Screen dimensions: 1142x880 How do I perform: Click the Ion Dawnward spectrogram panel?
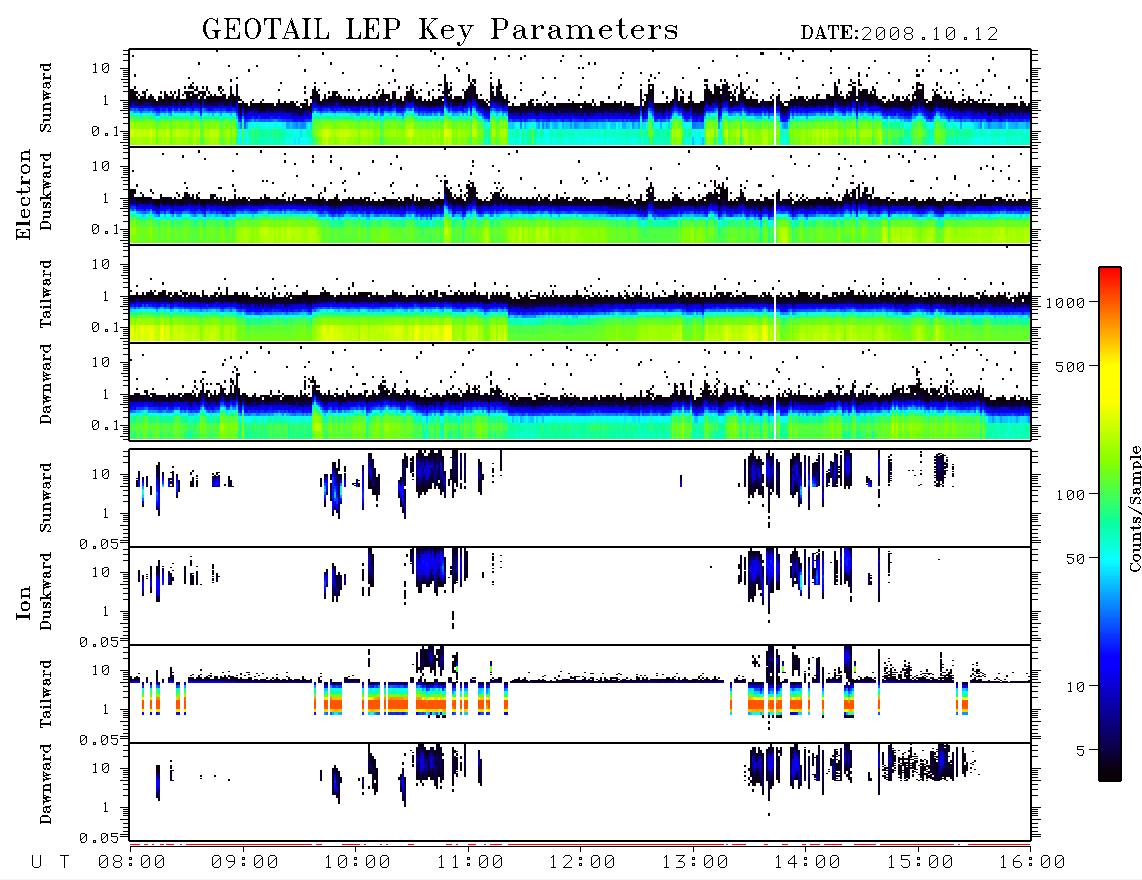580,791
